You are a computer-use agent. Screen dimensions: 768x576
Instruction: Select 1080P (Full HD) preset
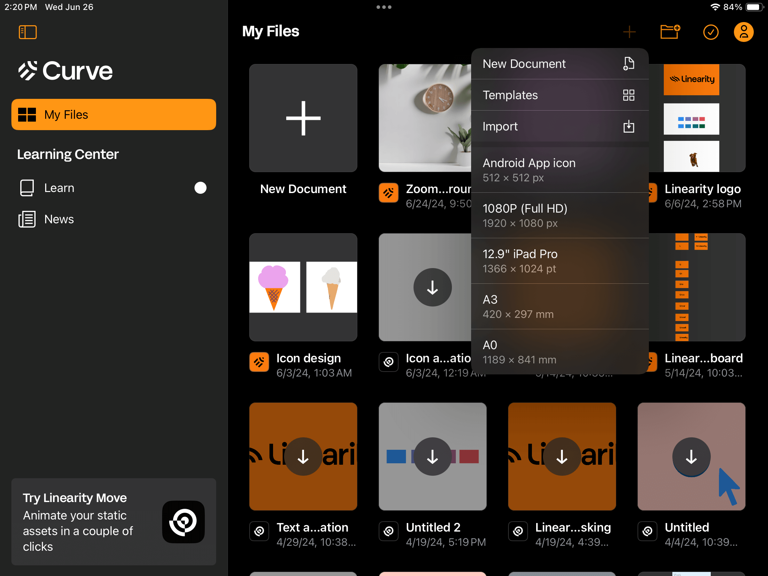pyautogui.click(x=560, y=216)
